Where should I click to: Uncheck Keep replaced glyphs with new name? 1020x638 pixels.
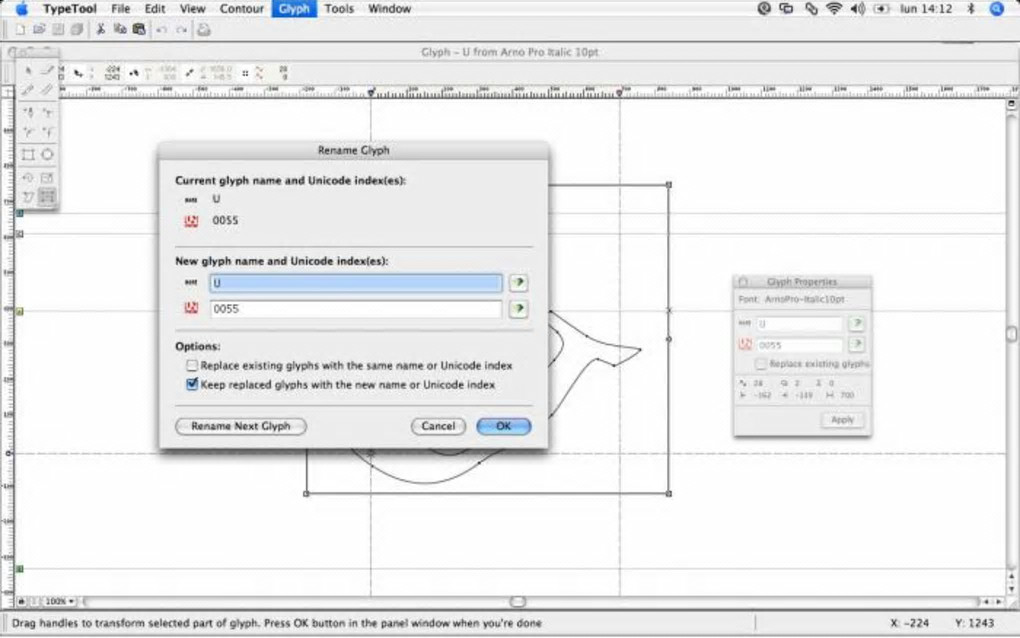tap(192, 384)
